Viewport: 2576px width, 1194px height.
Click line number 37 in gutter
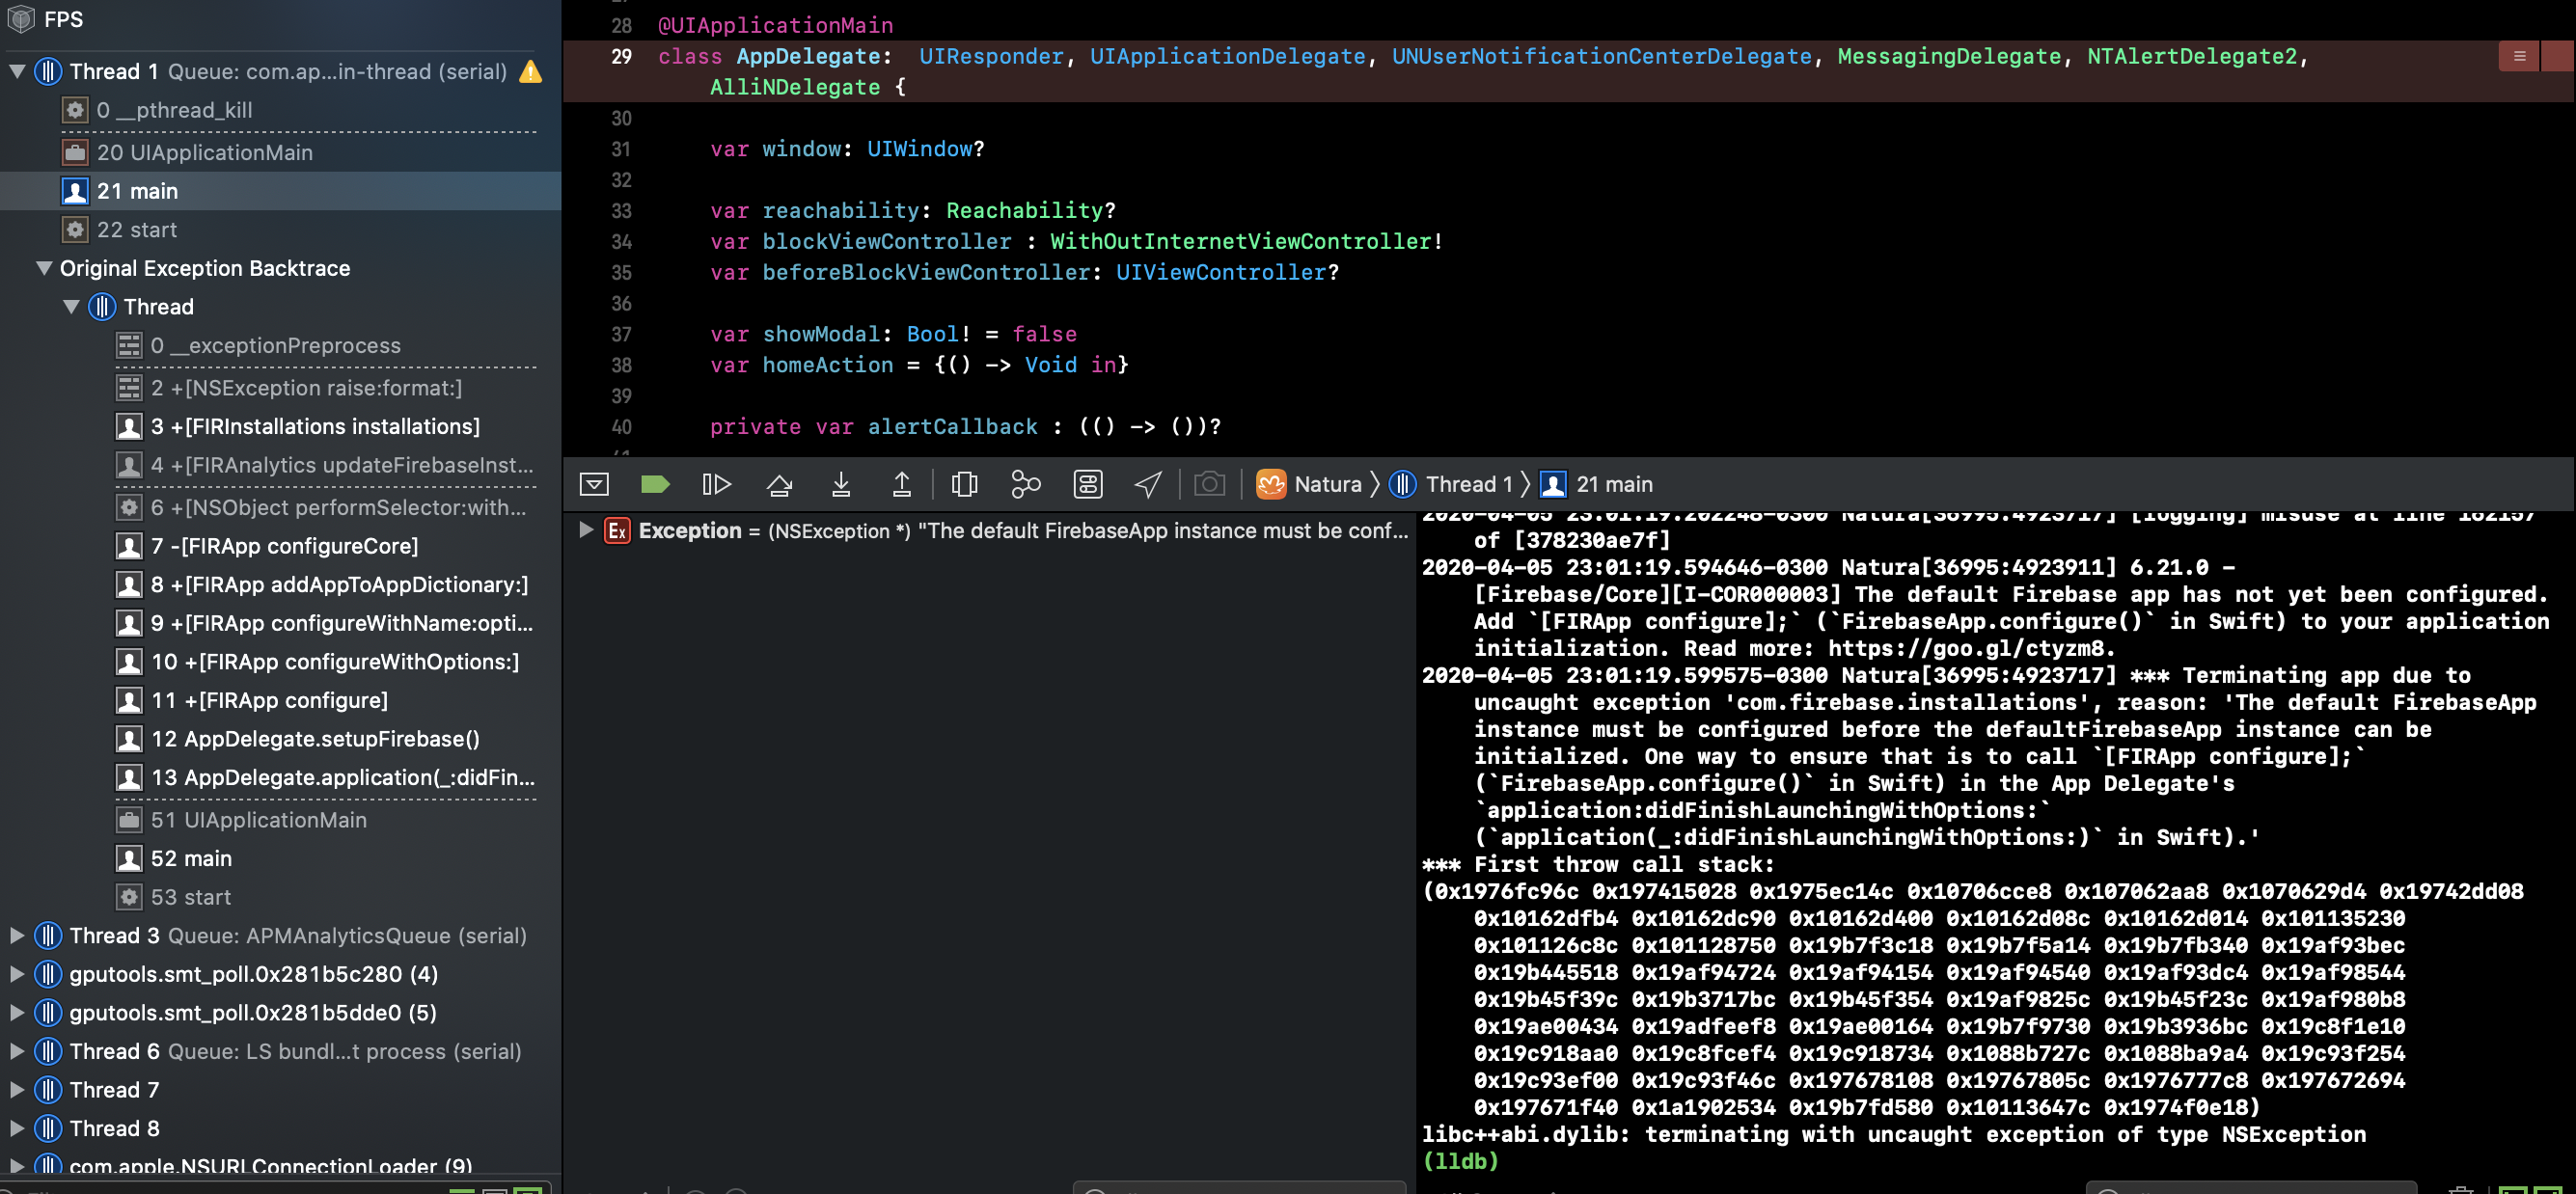click(x=621, y=335)
